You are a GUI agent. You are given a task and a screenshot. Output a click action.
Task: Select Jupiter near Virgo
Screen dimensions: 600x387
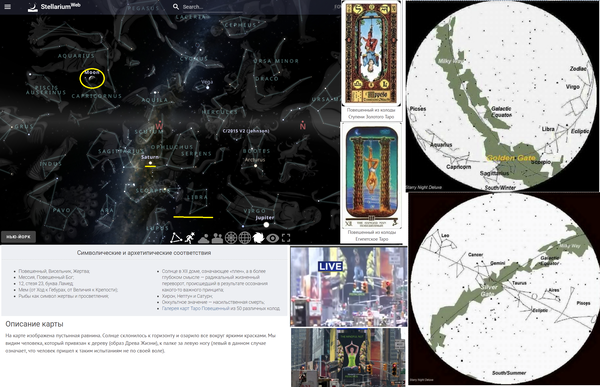(x=266, y=225)
